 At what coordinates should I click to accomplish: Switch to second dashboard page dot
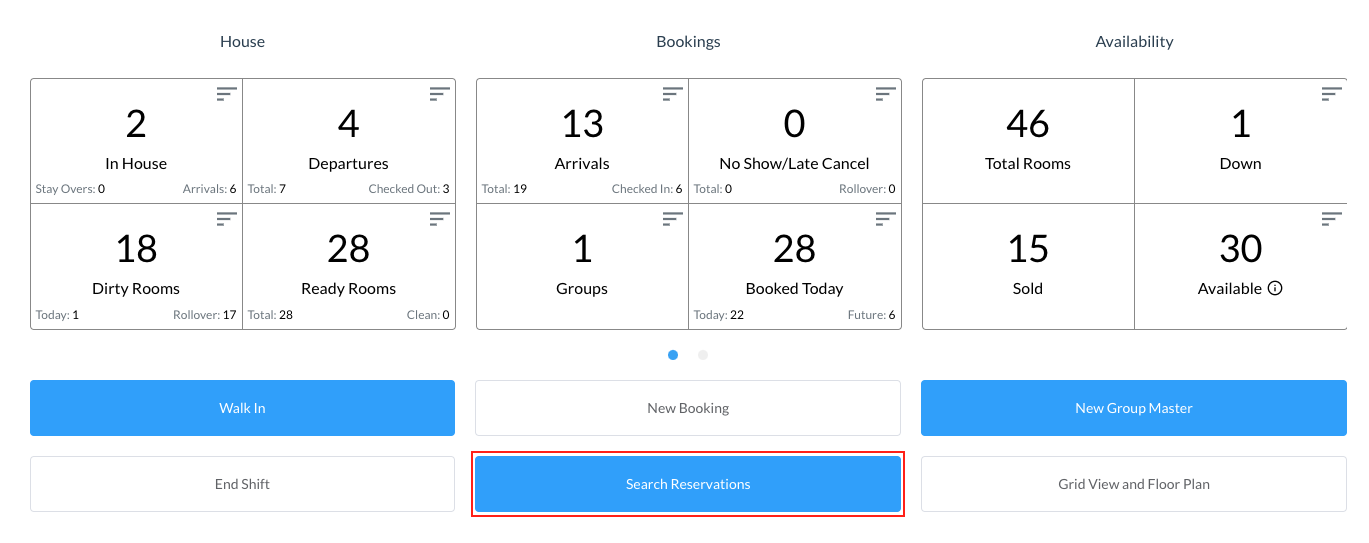[x=703, y=355]
